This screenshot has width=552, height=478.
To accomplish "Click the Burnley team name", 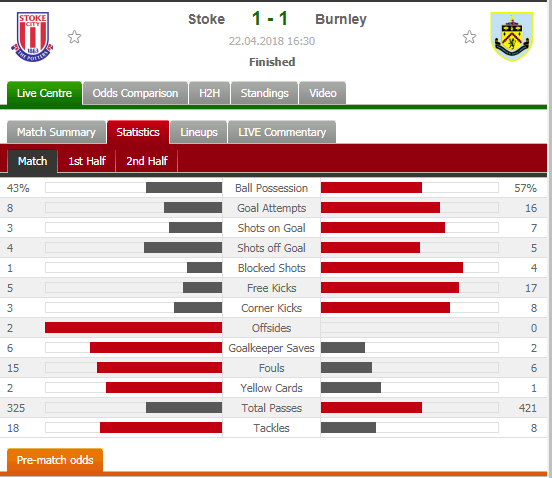I will point(341,19).
